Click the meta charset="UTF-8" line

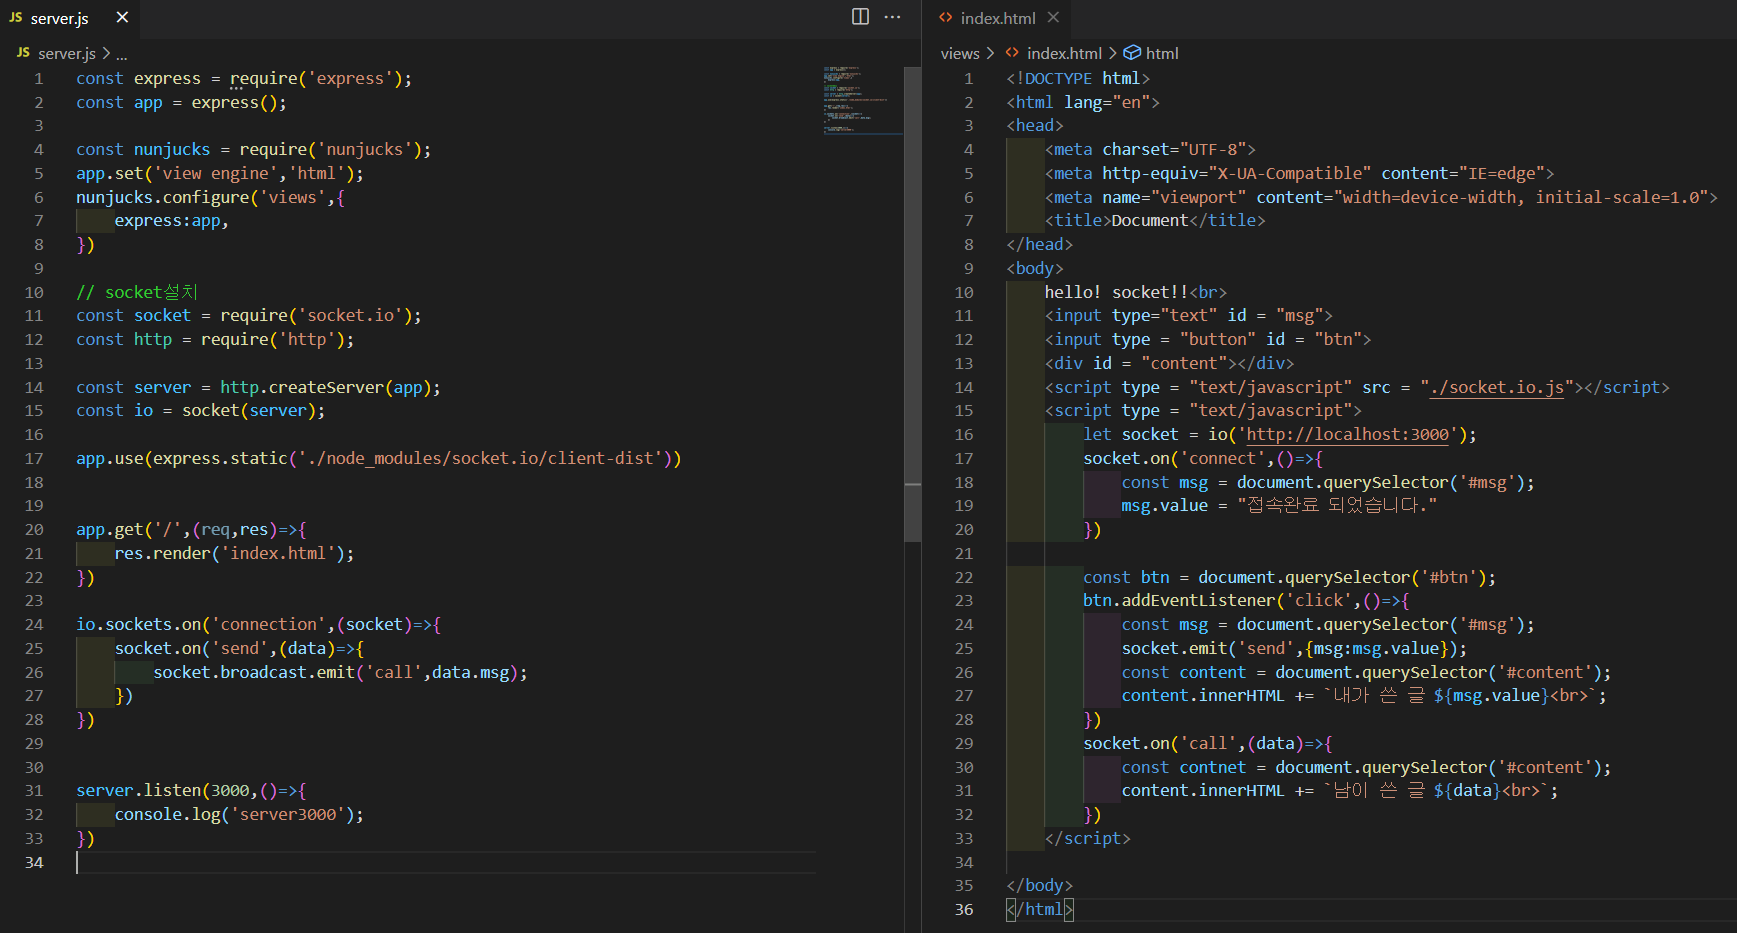[x=1150, y=149]
